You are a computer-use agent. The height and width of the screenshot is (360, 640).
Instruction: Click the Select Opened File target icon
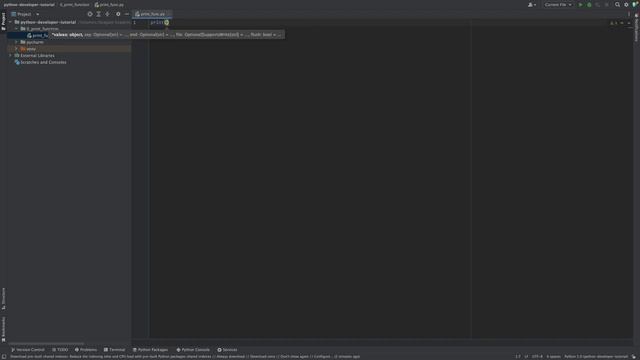pyautogui.click(x=90, y=14)
